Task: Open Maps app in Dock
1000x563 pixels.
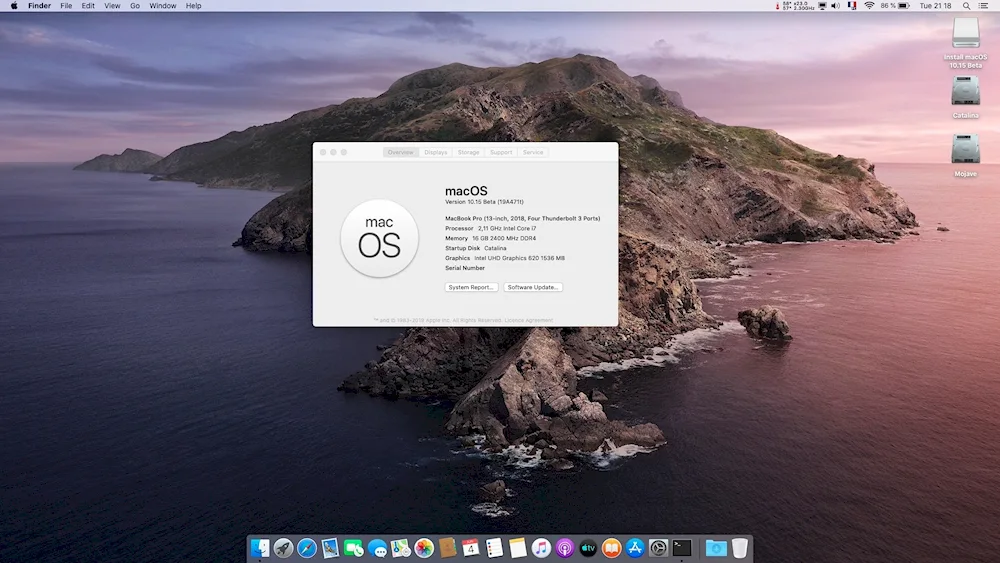Action: coord(401,548)
